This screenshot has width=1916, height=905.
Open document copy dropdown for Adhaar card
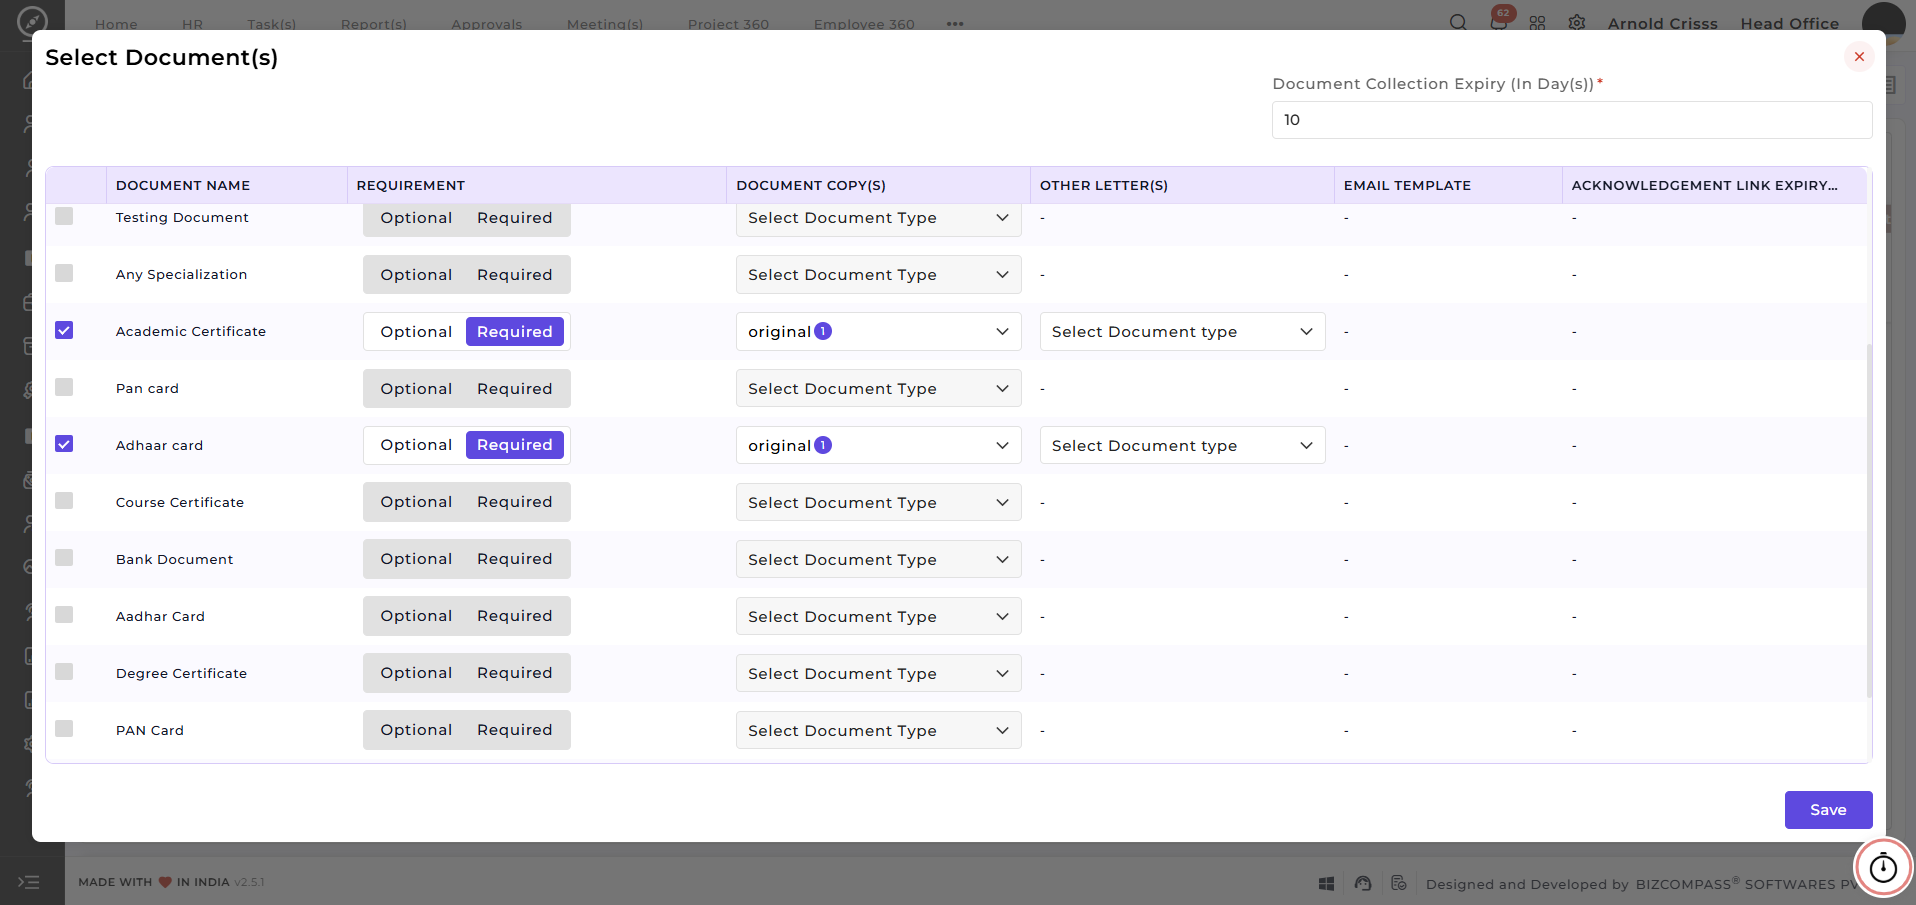[878, 446]
